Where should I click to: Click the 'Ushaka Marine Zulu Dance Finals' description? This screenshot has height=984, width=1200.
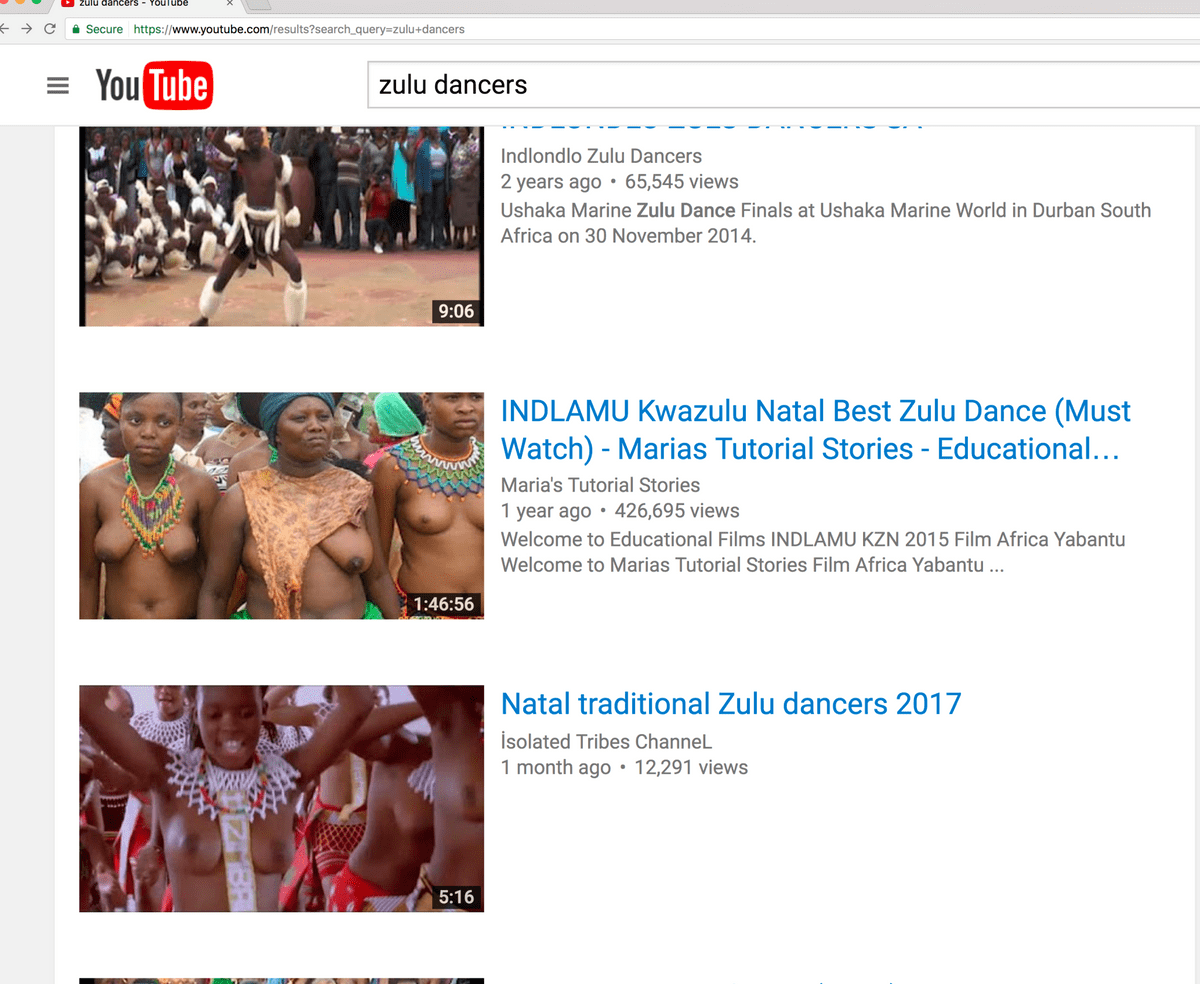(x=826, y=223)
